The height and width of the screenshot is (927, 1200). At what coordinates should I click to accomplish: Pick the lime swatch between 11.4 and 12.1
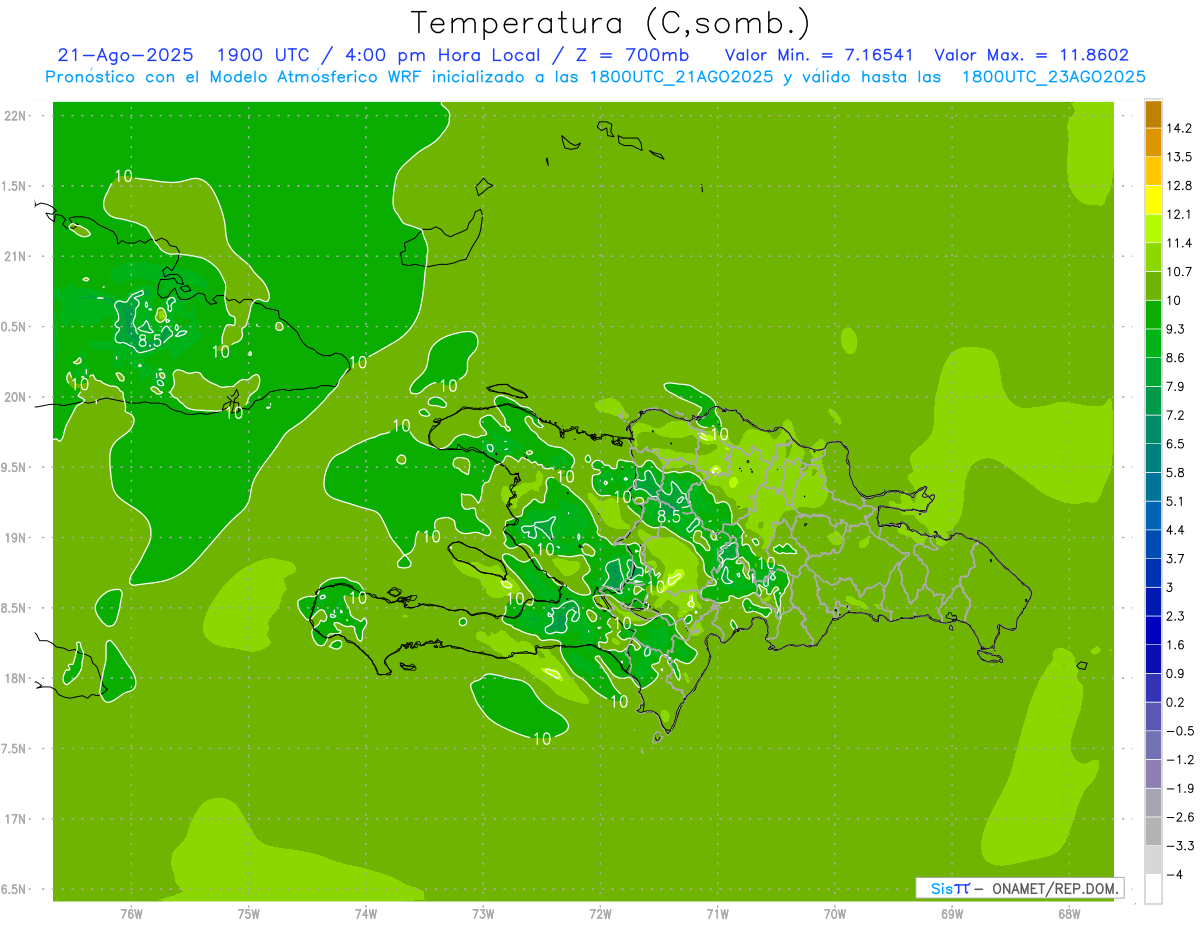tap(1153, 228)
